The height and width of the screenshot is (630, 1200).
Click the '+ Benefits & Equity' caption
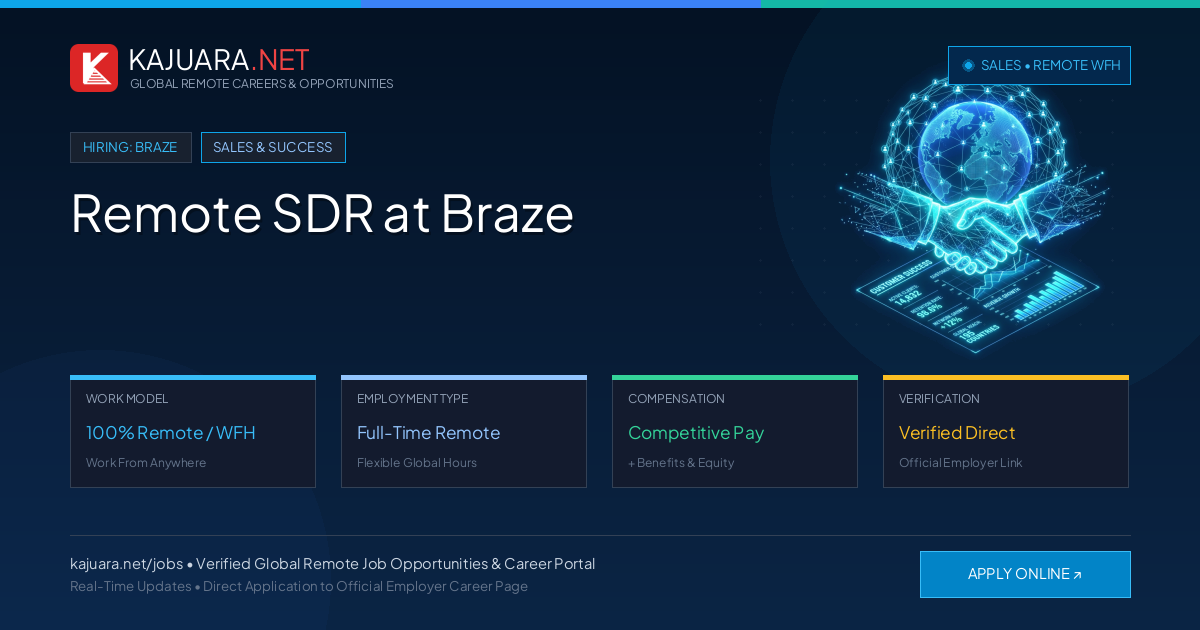[x=681, y=463]
